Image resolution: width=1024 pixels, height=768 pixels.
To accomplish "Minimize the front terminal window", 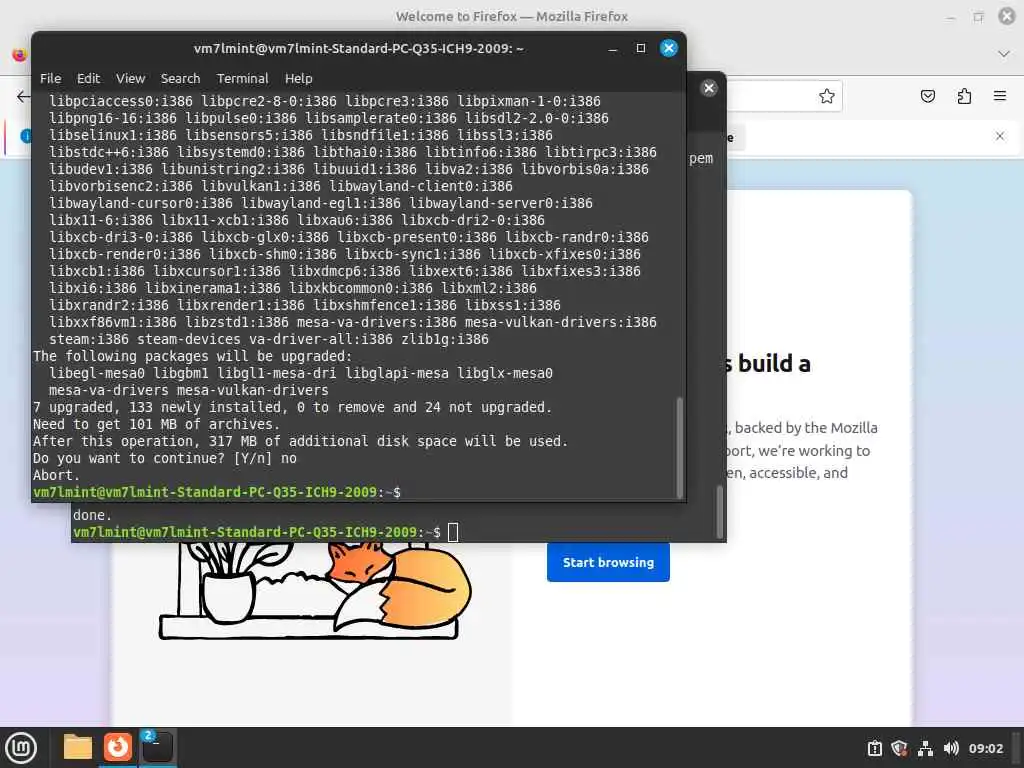I will click(613, 48).
